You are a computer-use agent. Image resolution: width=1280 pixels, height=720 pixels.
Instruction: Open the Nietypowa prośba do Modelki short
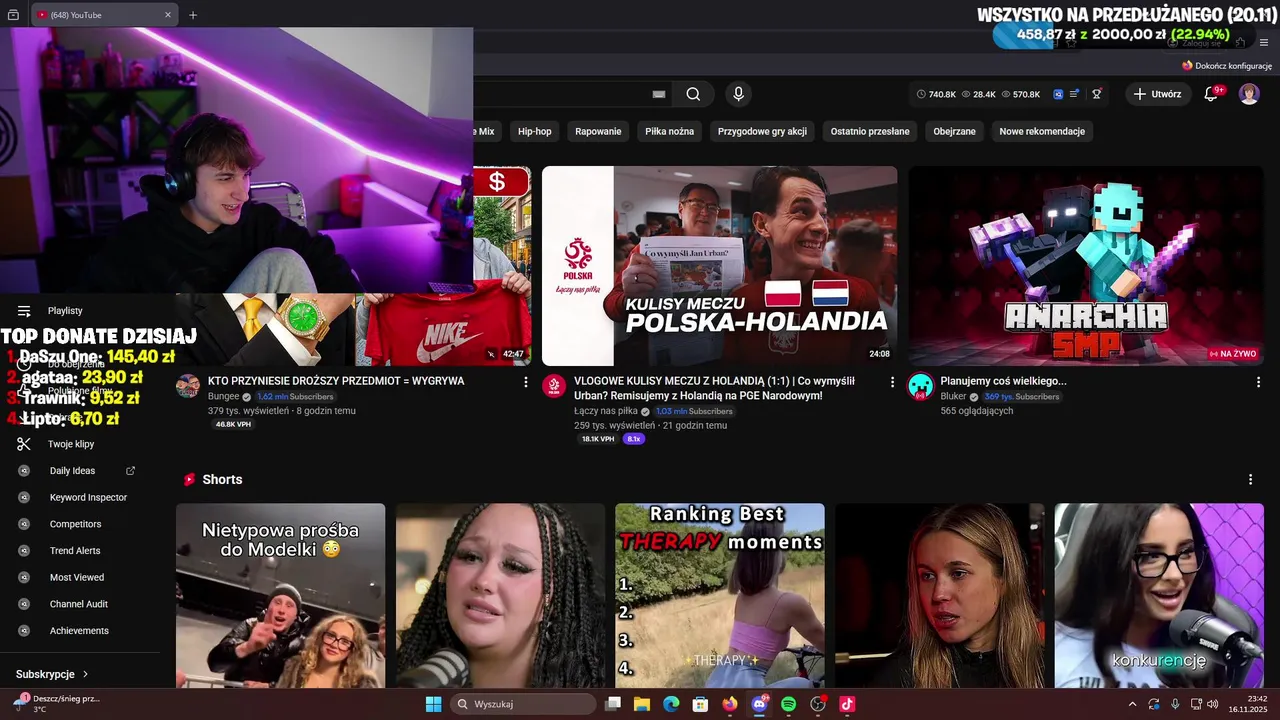pyautogui.click(x=280, y=595)
